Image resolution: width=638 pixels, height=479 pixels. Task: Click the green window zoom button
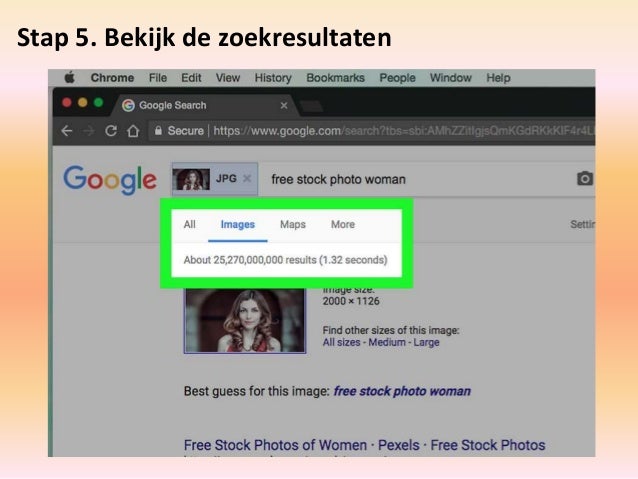coord(98,102)
